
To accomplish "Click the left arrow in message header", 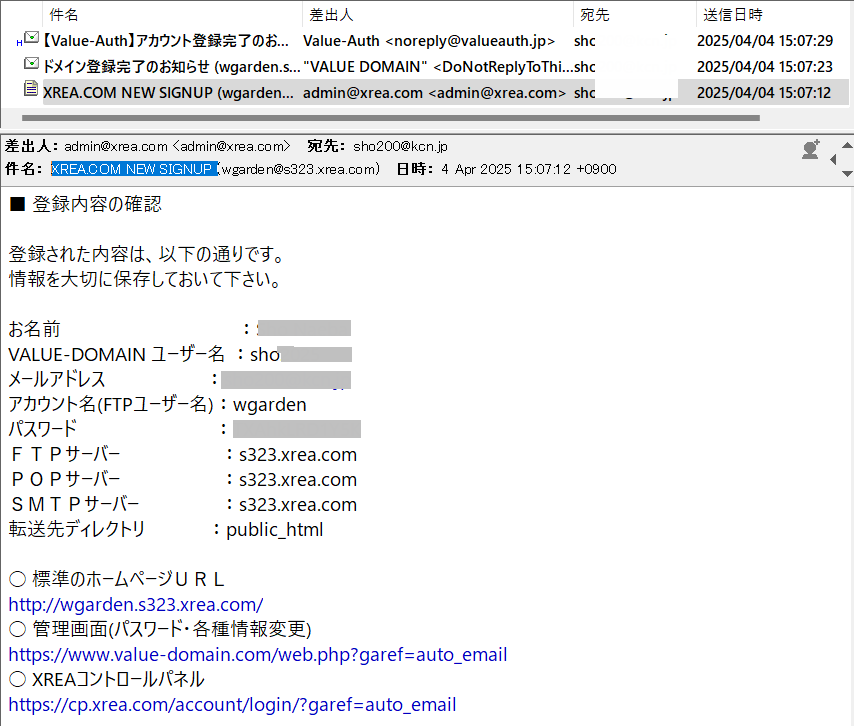I will [x=834, y=158].
